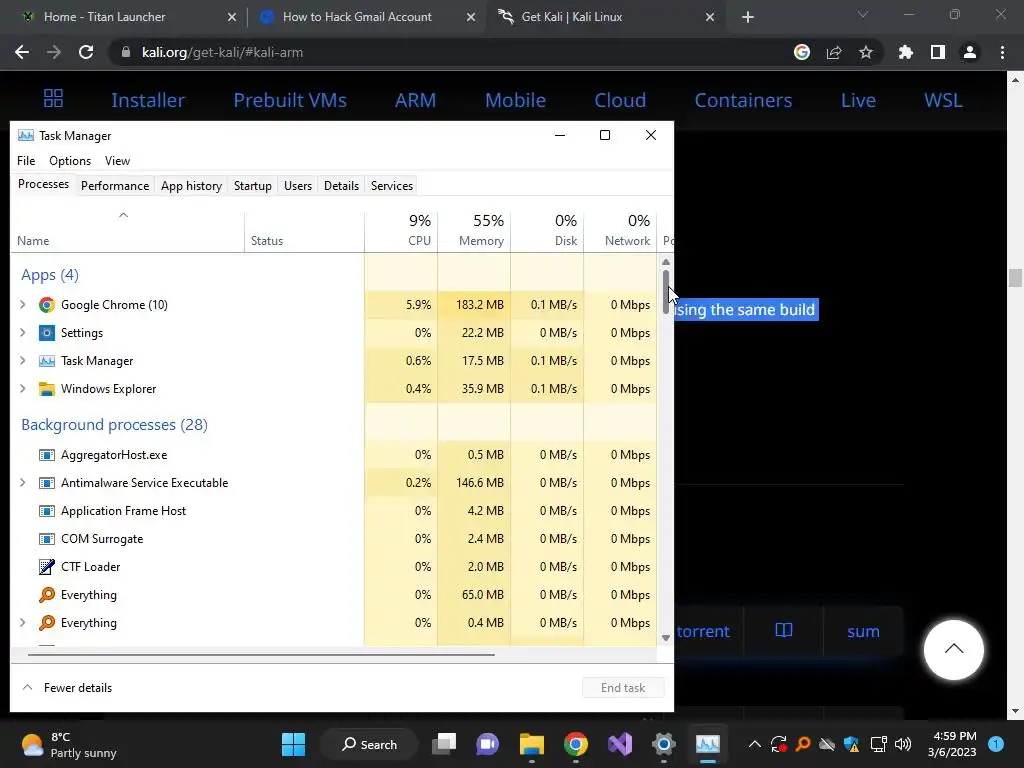1024x768 pixels.
Task: Click the sum link
Action: point(863,631)
